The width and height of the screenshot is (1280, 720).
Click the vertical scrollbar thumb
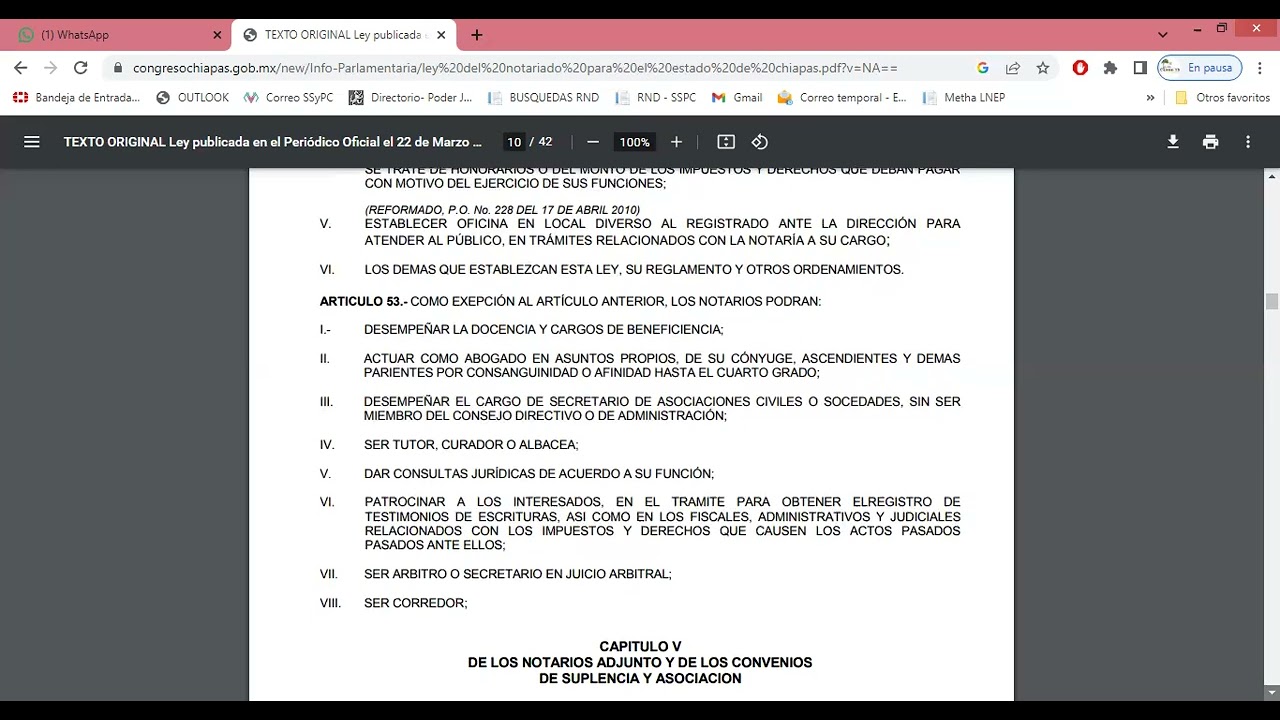click(x=1272, y=302)
